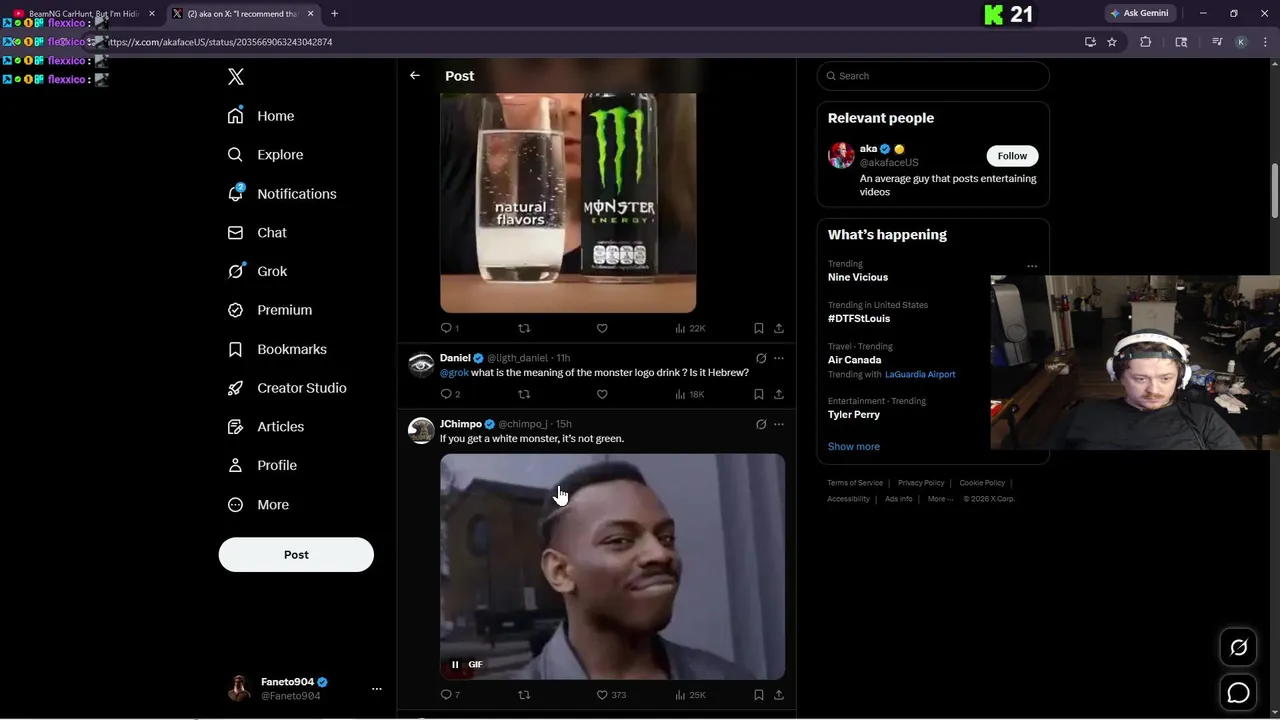Open aka's avatar in Relevant people

tap(841, 155)
